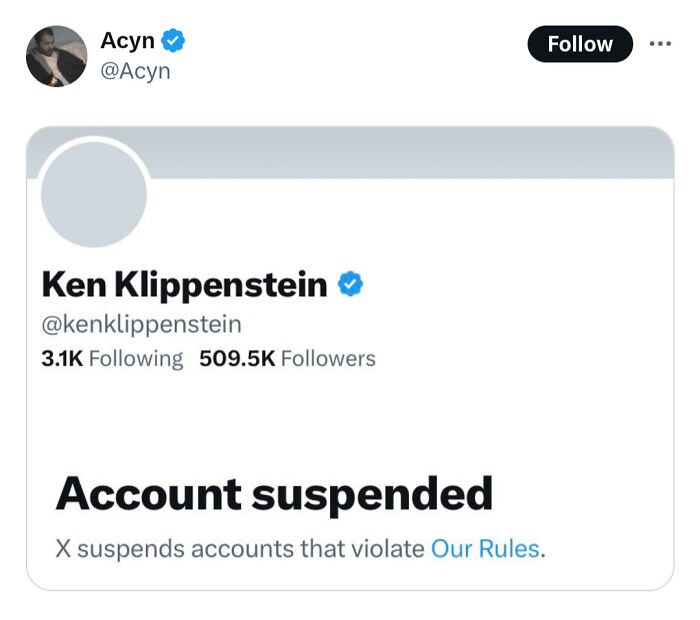This screenshot has height=620, width=700.
Task: Open the Our Rules link
Action: pos(485,548)
